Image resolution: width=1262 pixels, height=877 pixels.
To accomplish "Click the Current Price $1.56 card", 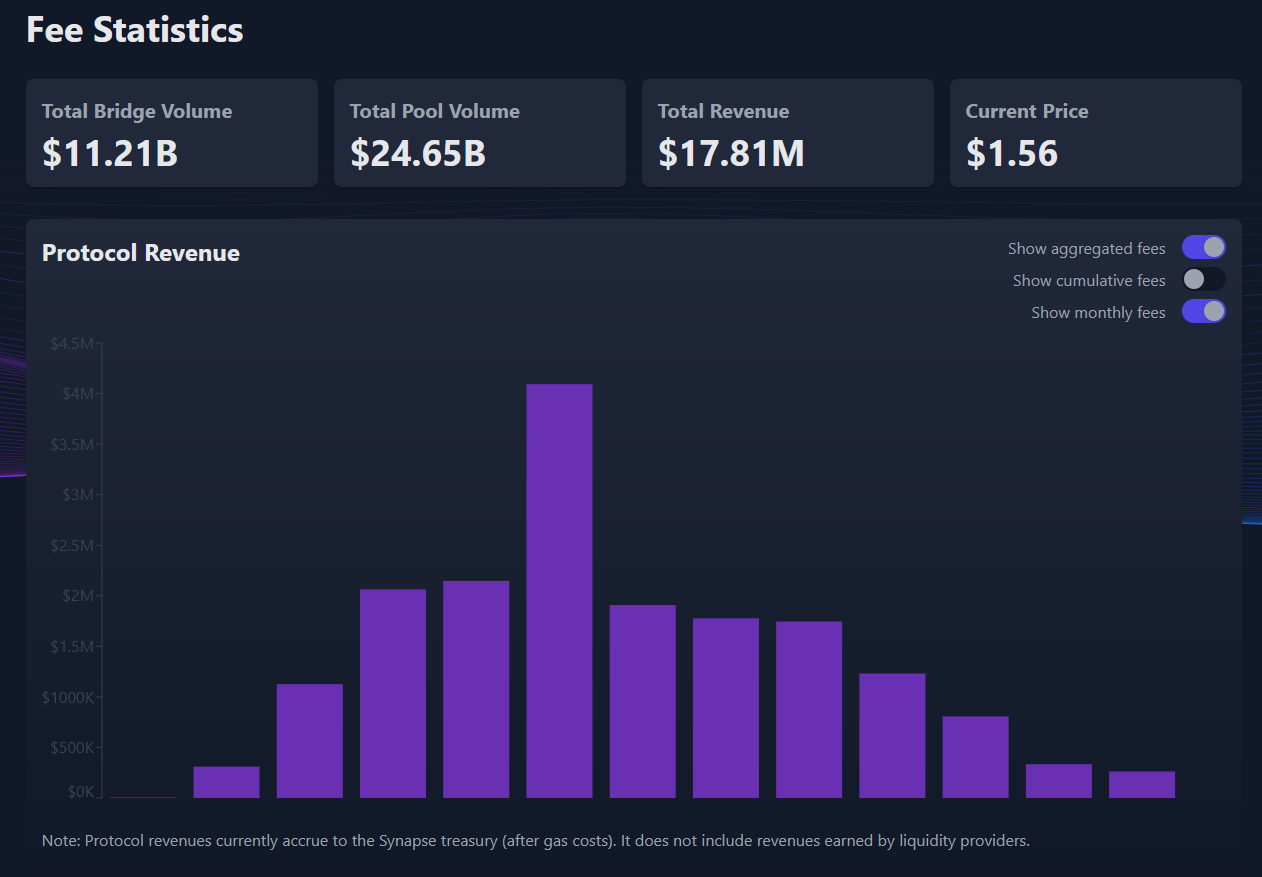I will [1096, 133].
